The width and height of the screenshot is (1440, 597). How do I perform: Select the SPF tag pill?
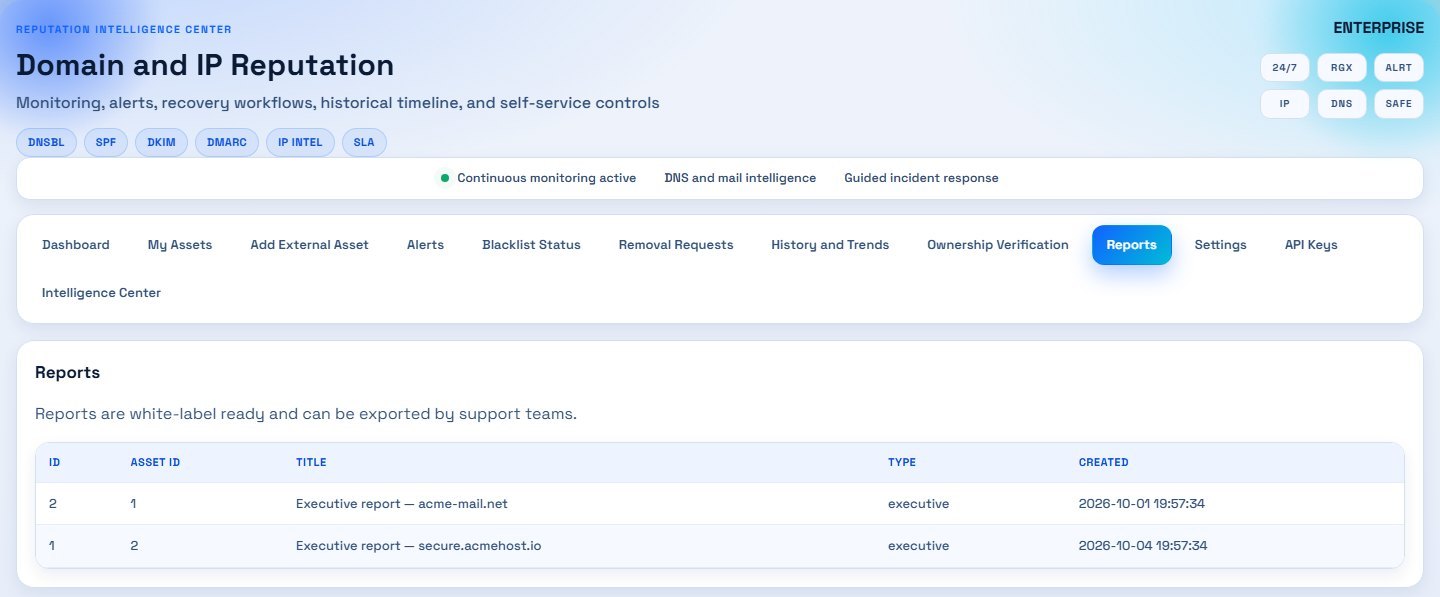(x=106, y=143)
